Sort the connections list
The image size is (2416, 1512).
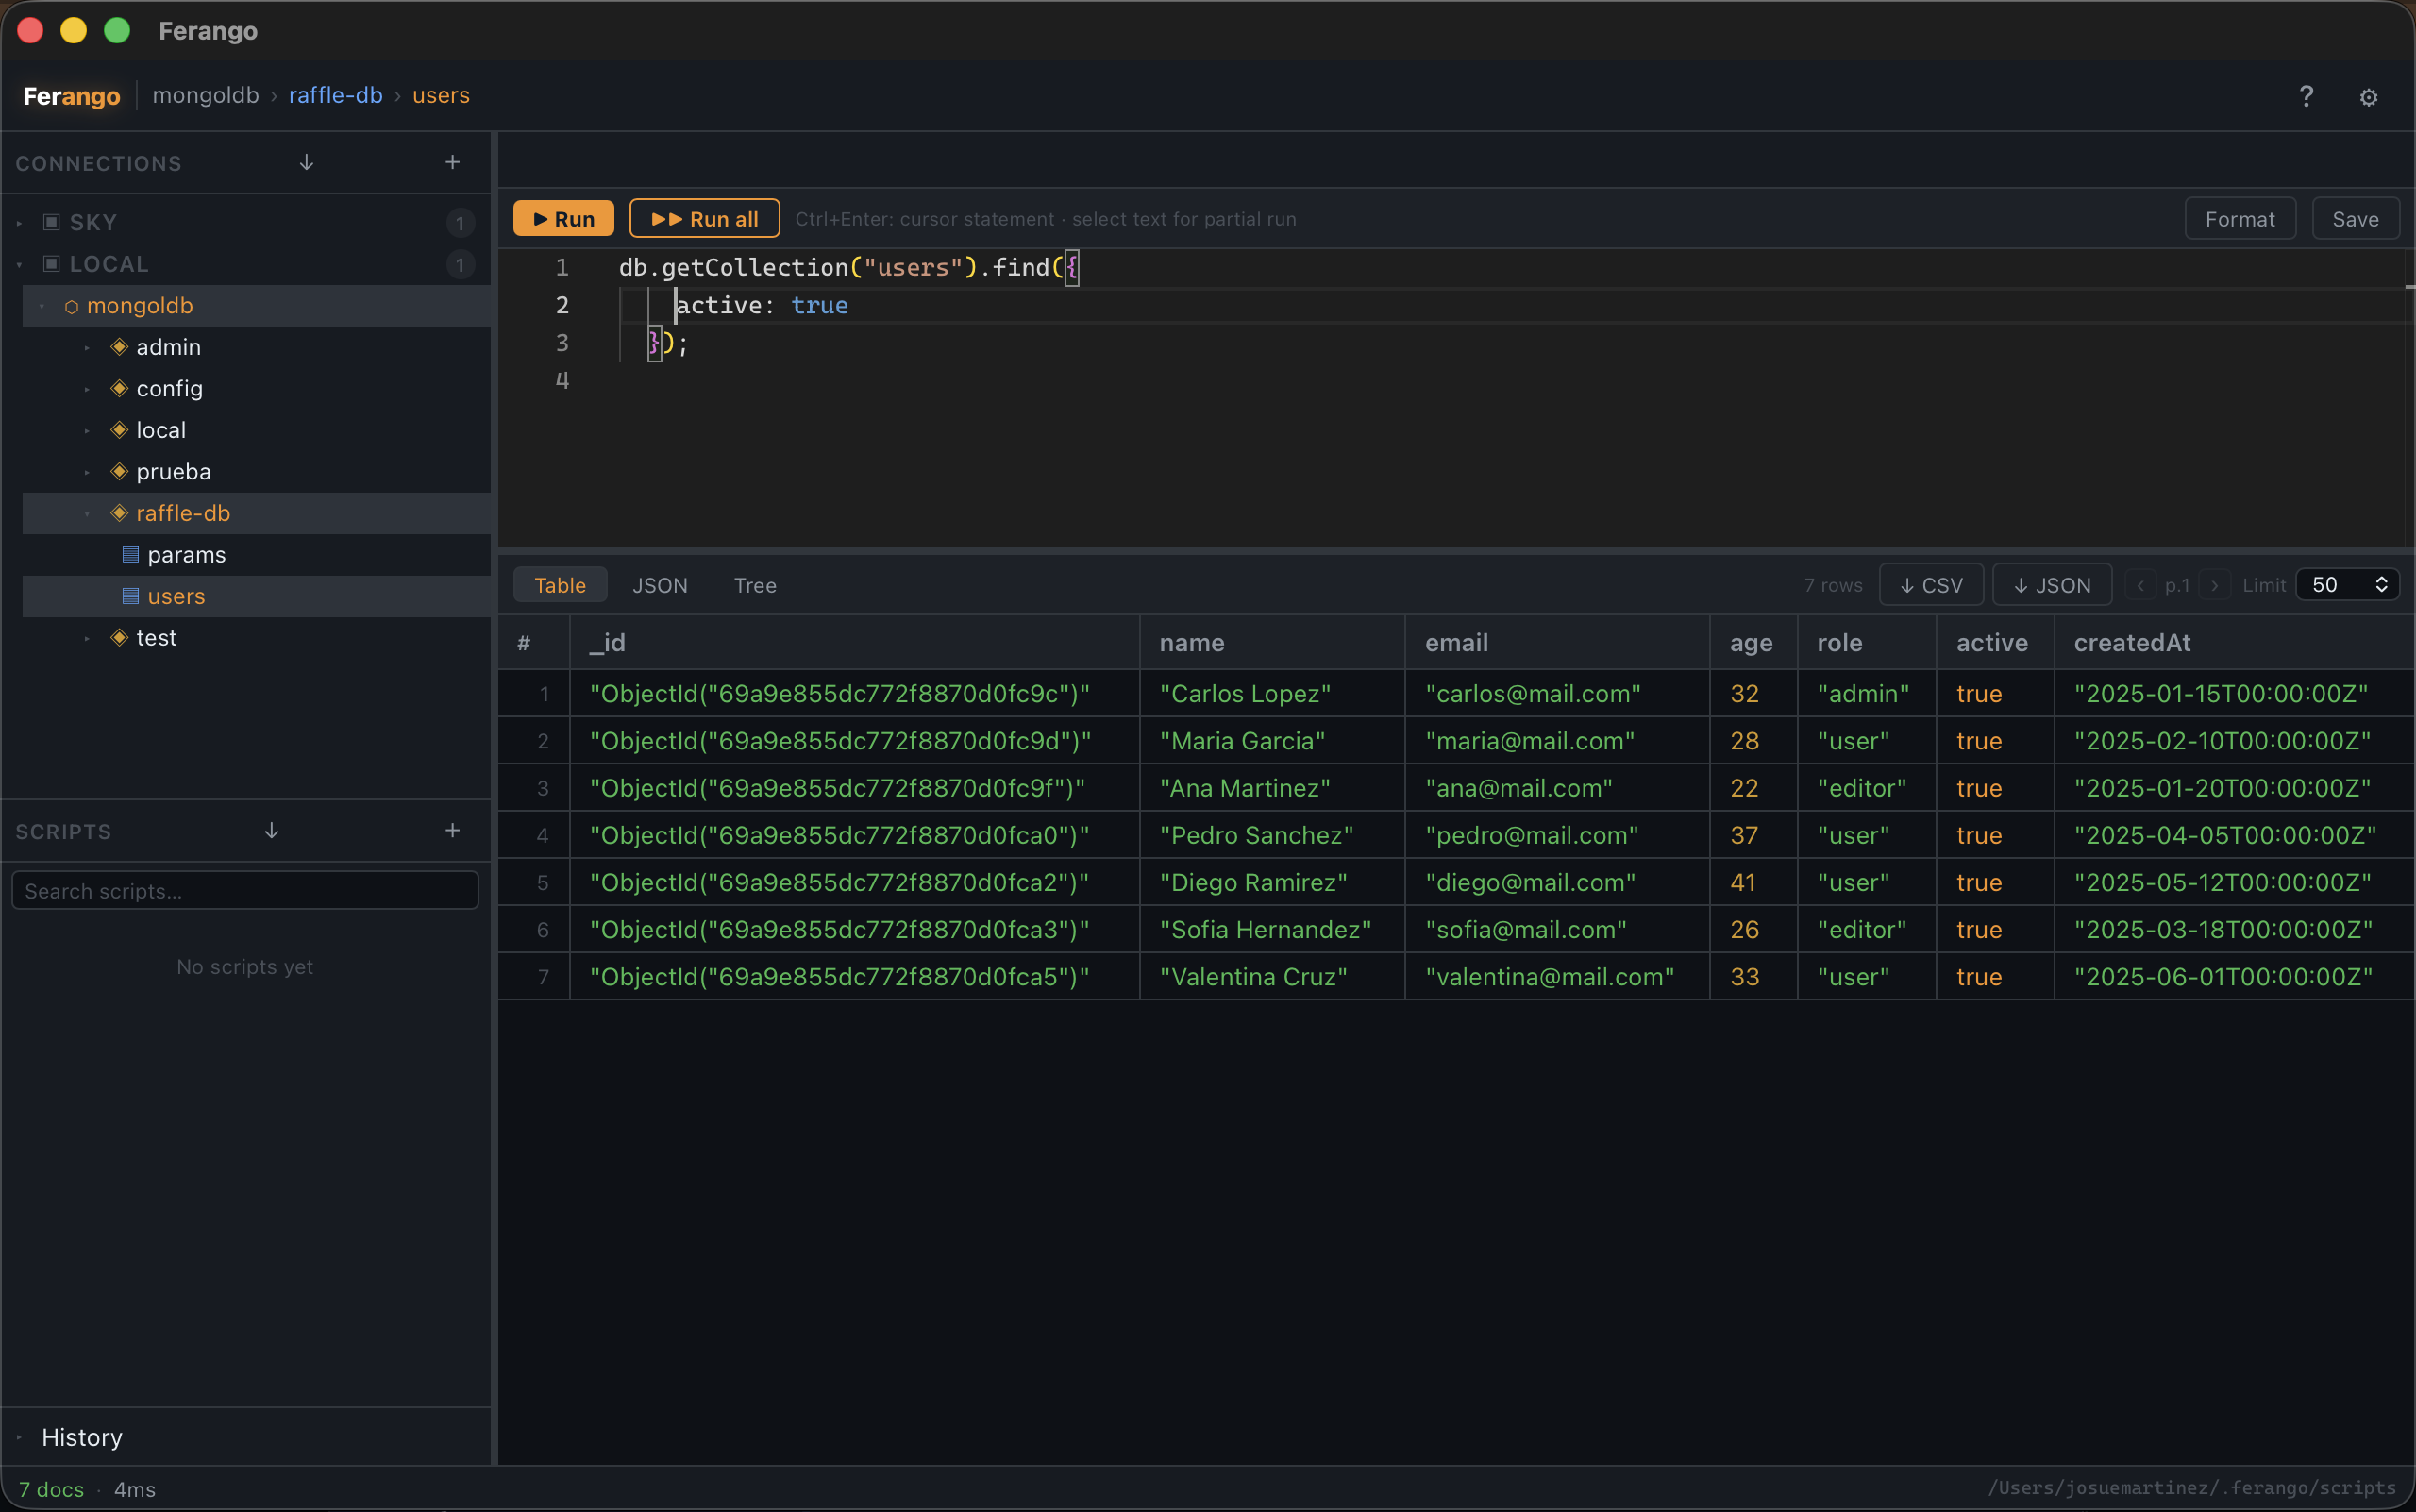(x=306, y=162)
